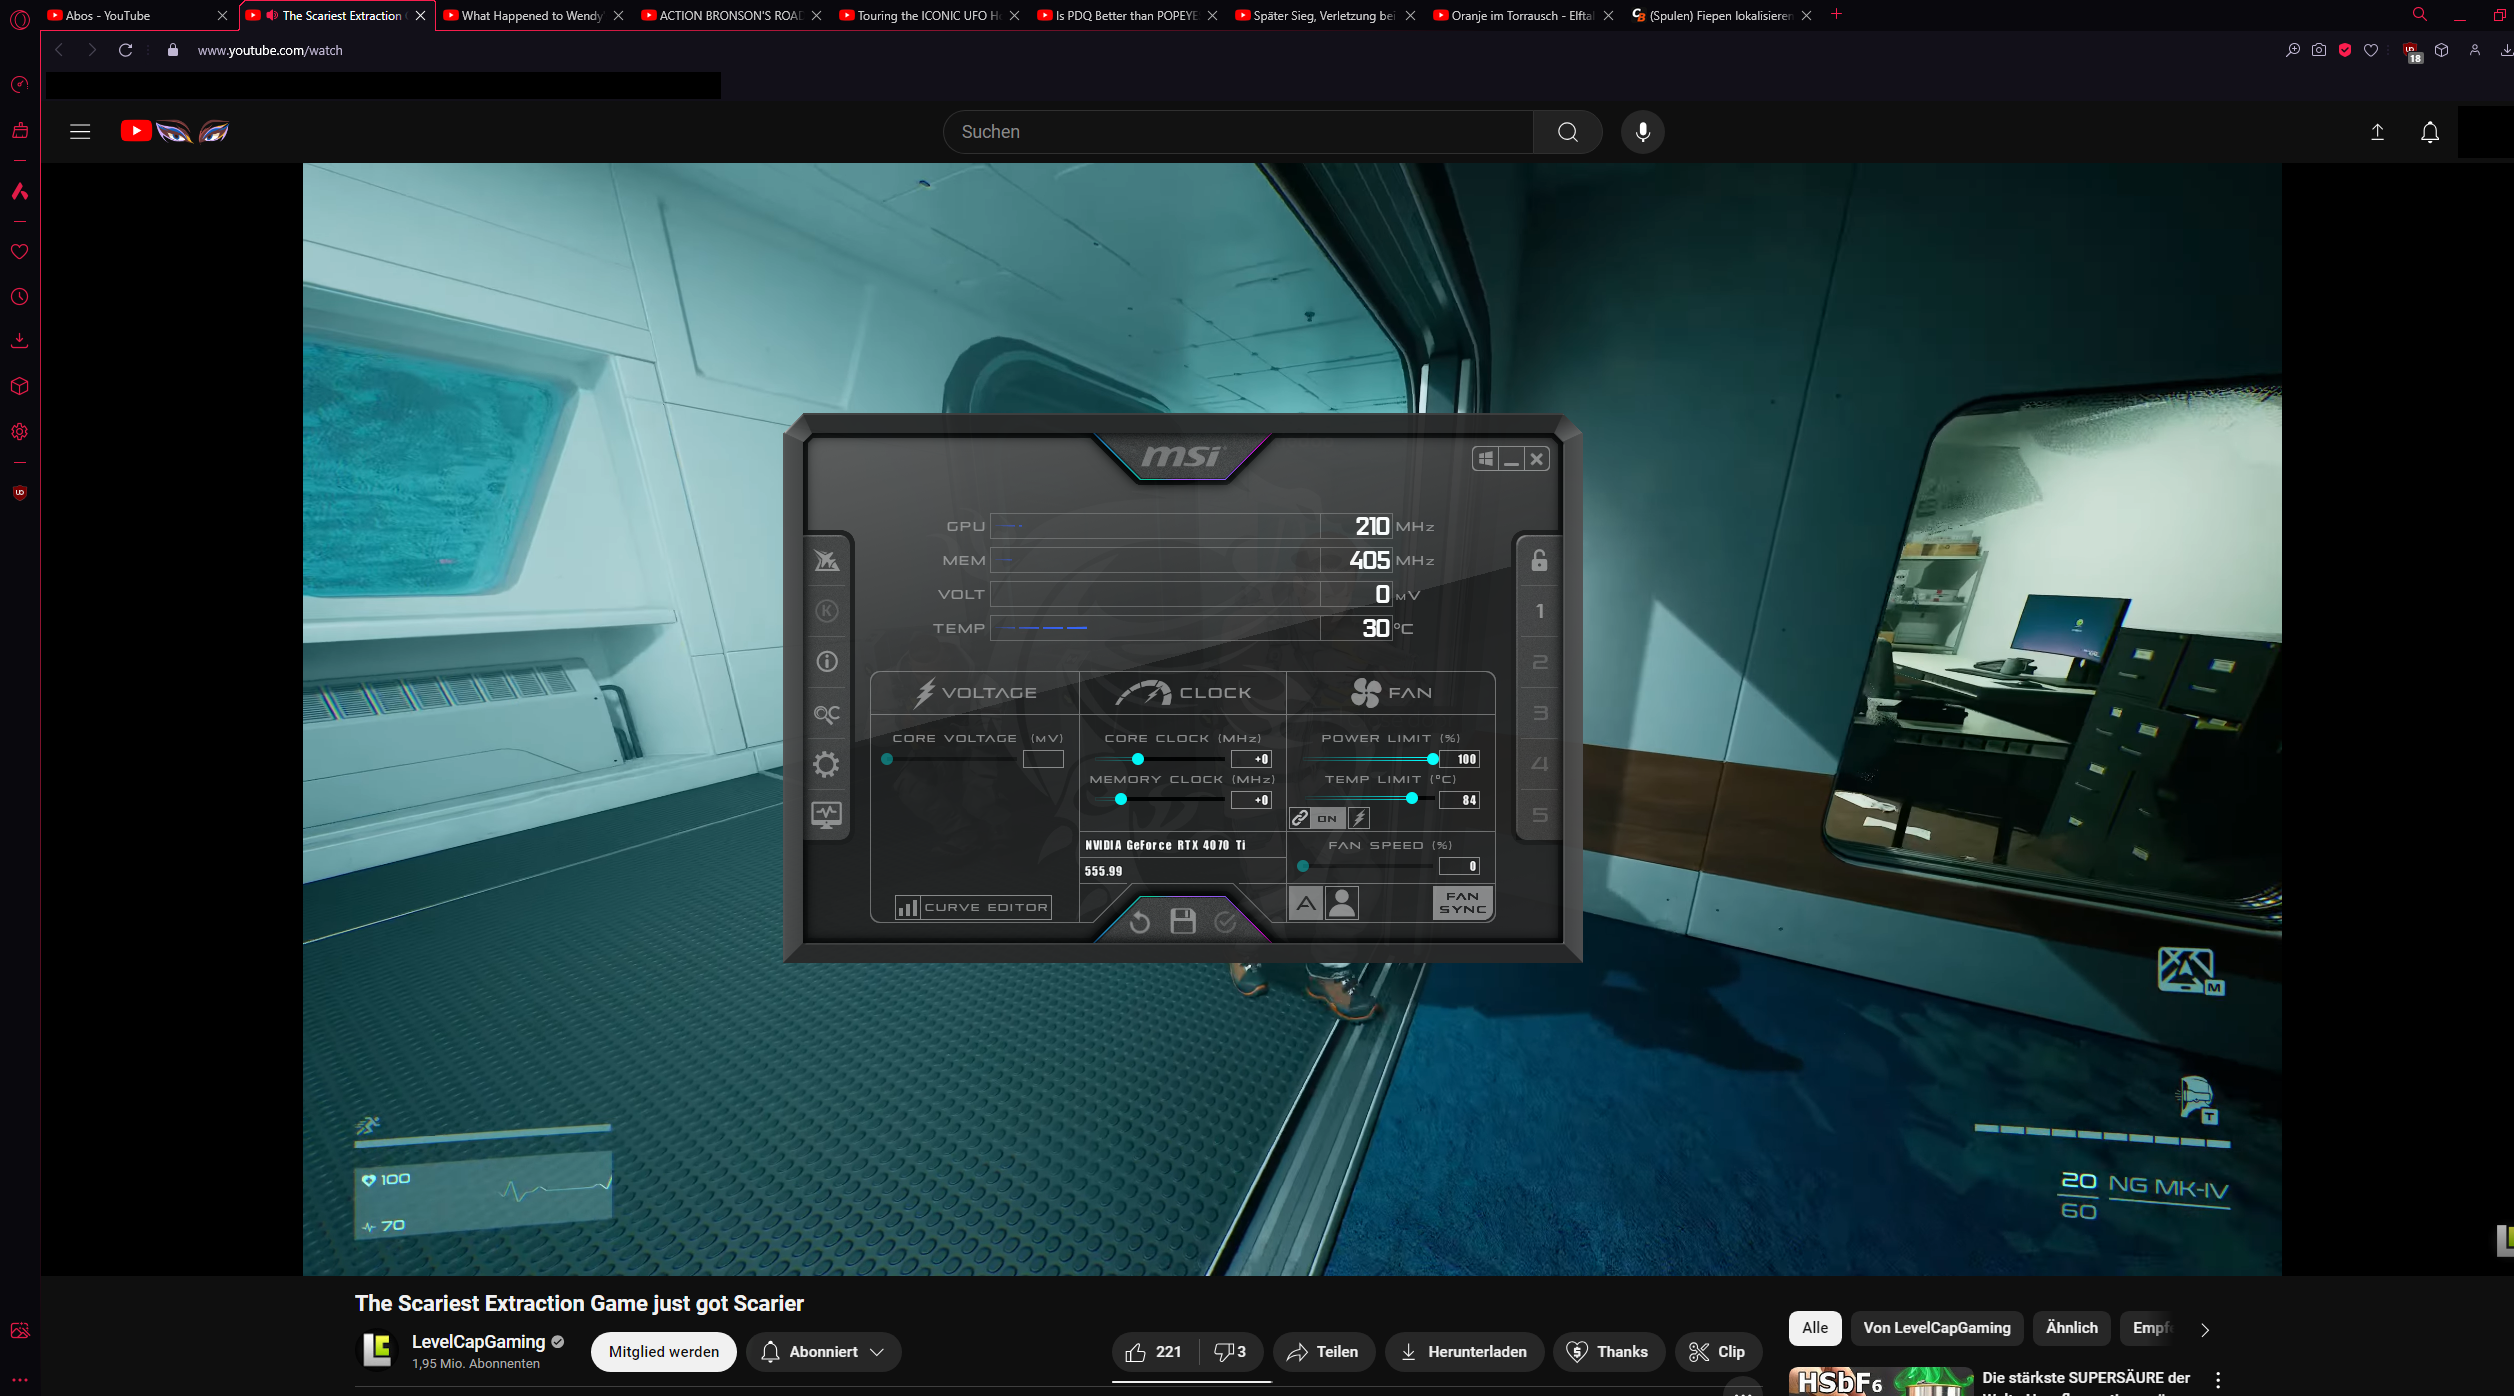Toggle power and temp limit link
2514x1396 pixels.
[x=1300, y=818]
